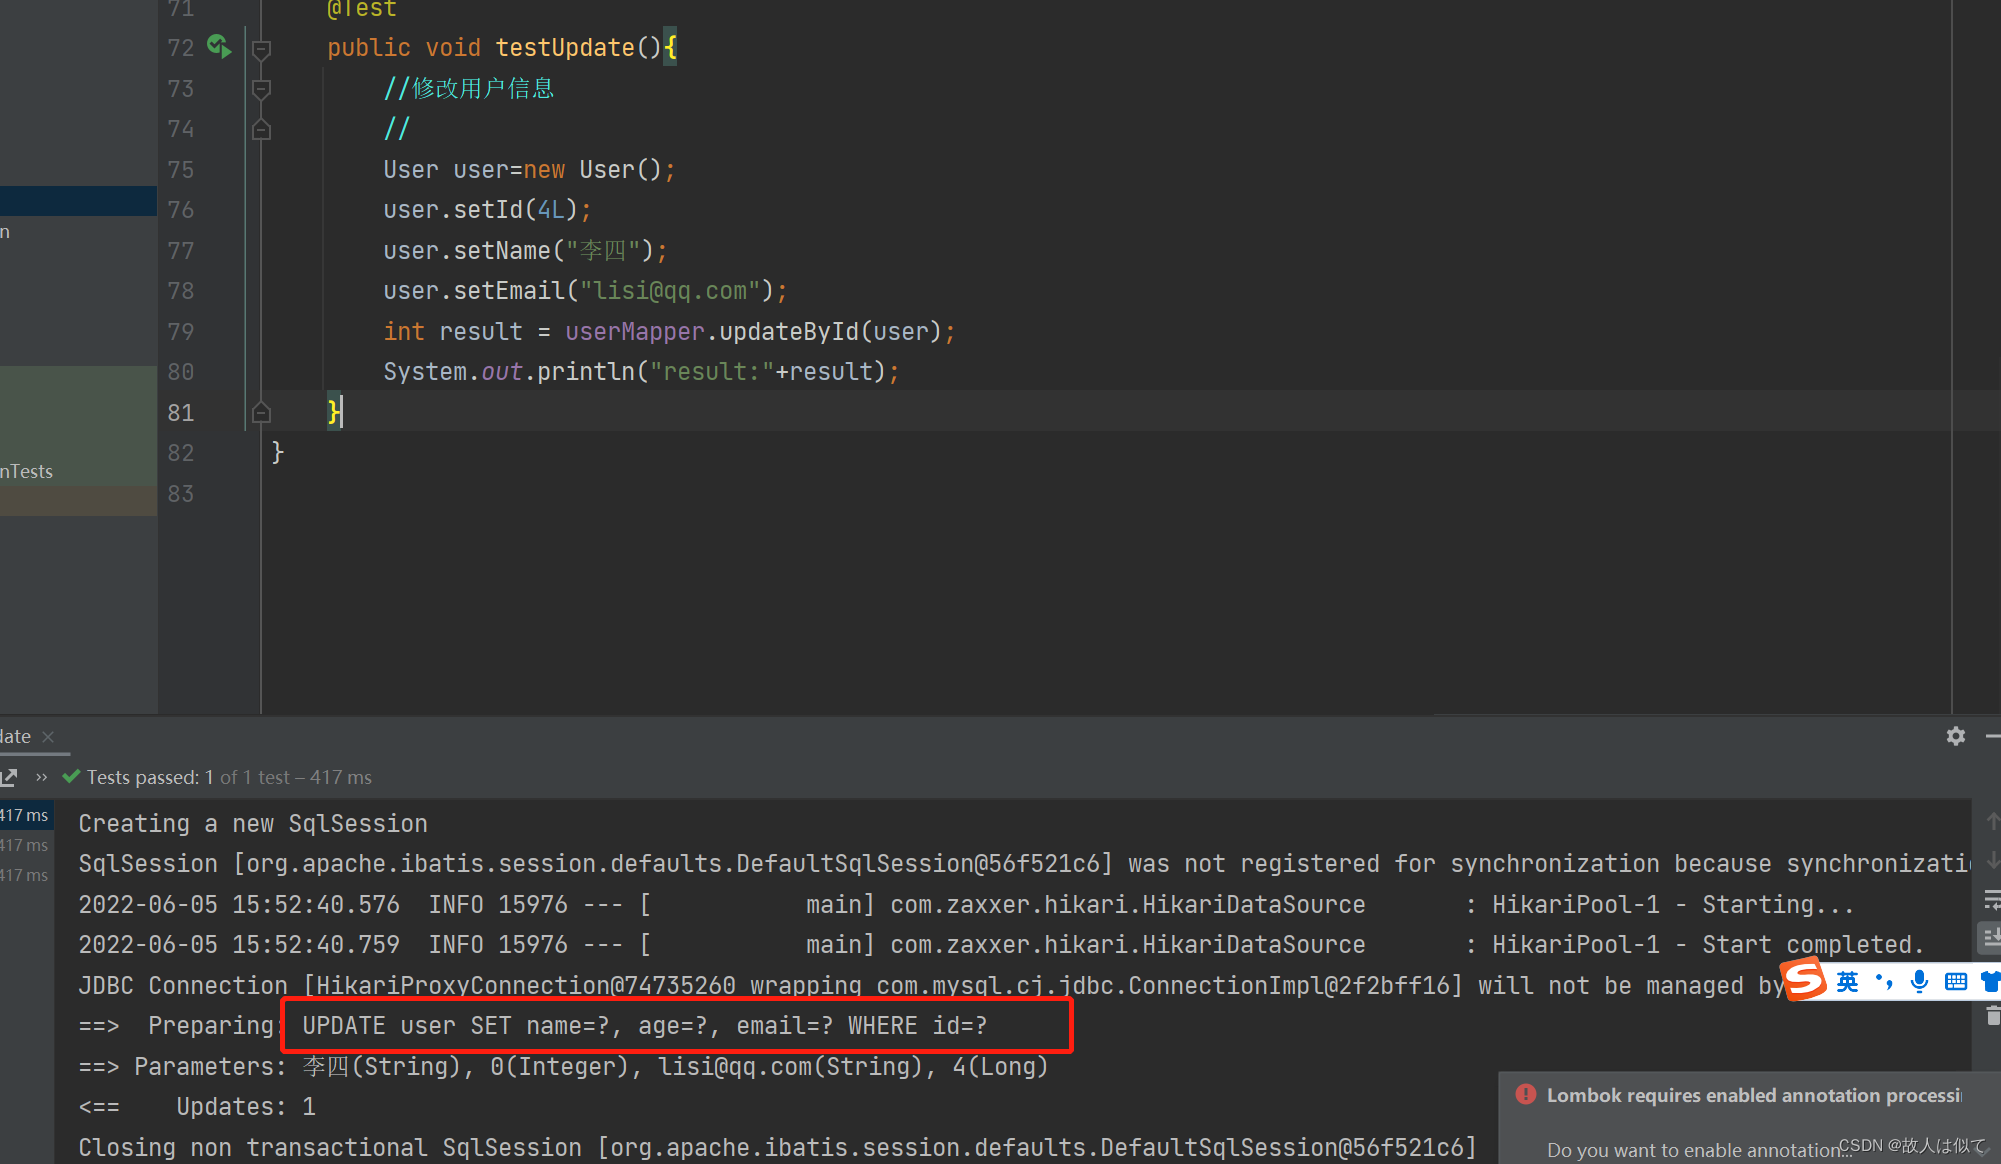Click '@Test' annotation on line 71

click(362, 9)
